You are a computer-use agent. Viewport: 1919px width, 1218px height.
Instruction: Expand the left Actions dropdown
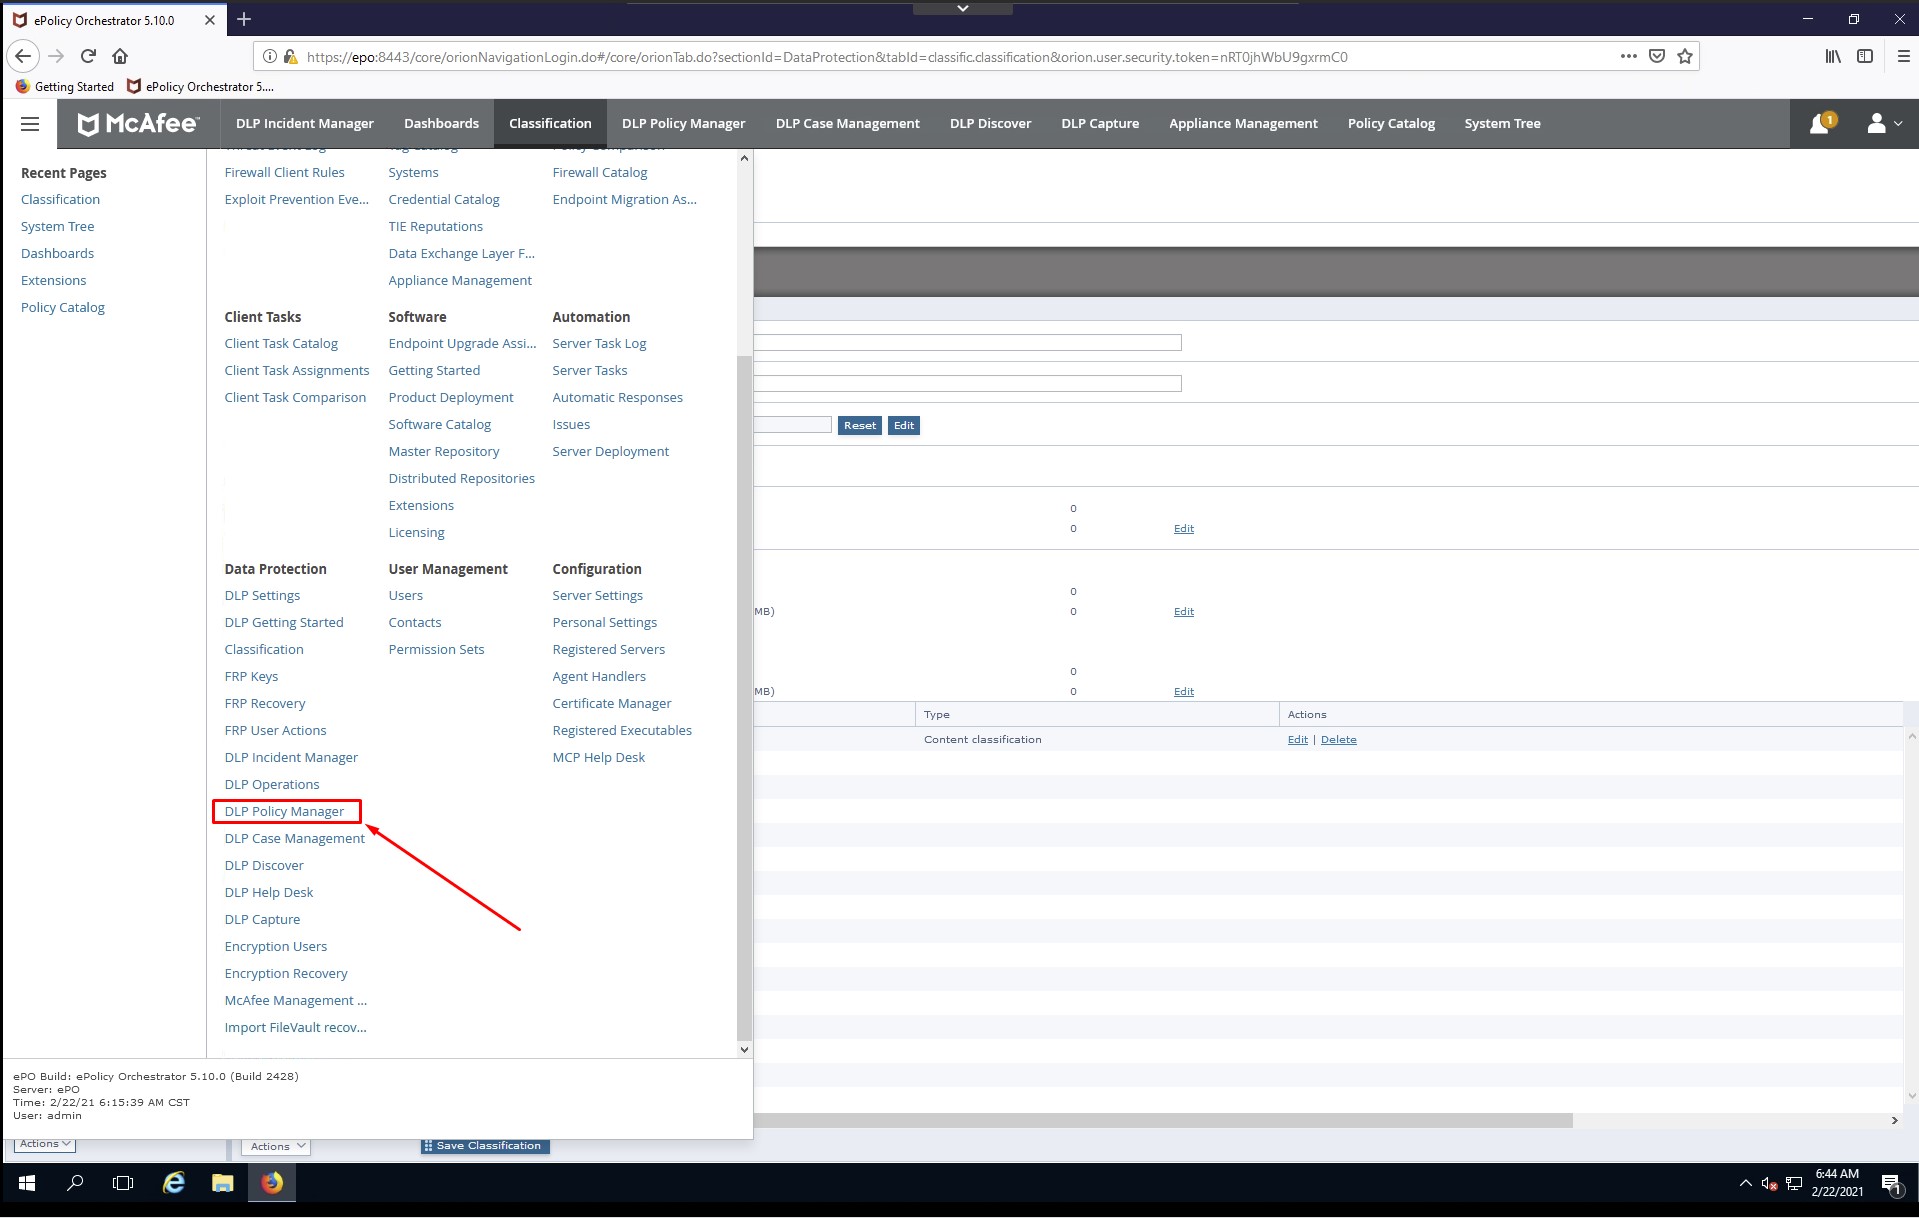tap(45, 1144)
